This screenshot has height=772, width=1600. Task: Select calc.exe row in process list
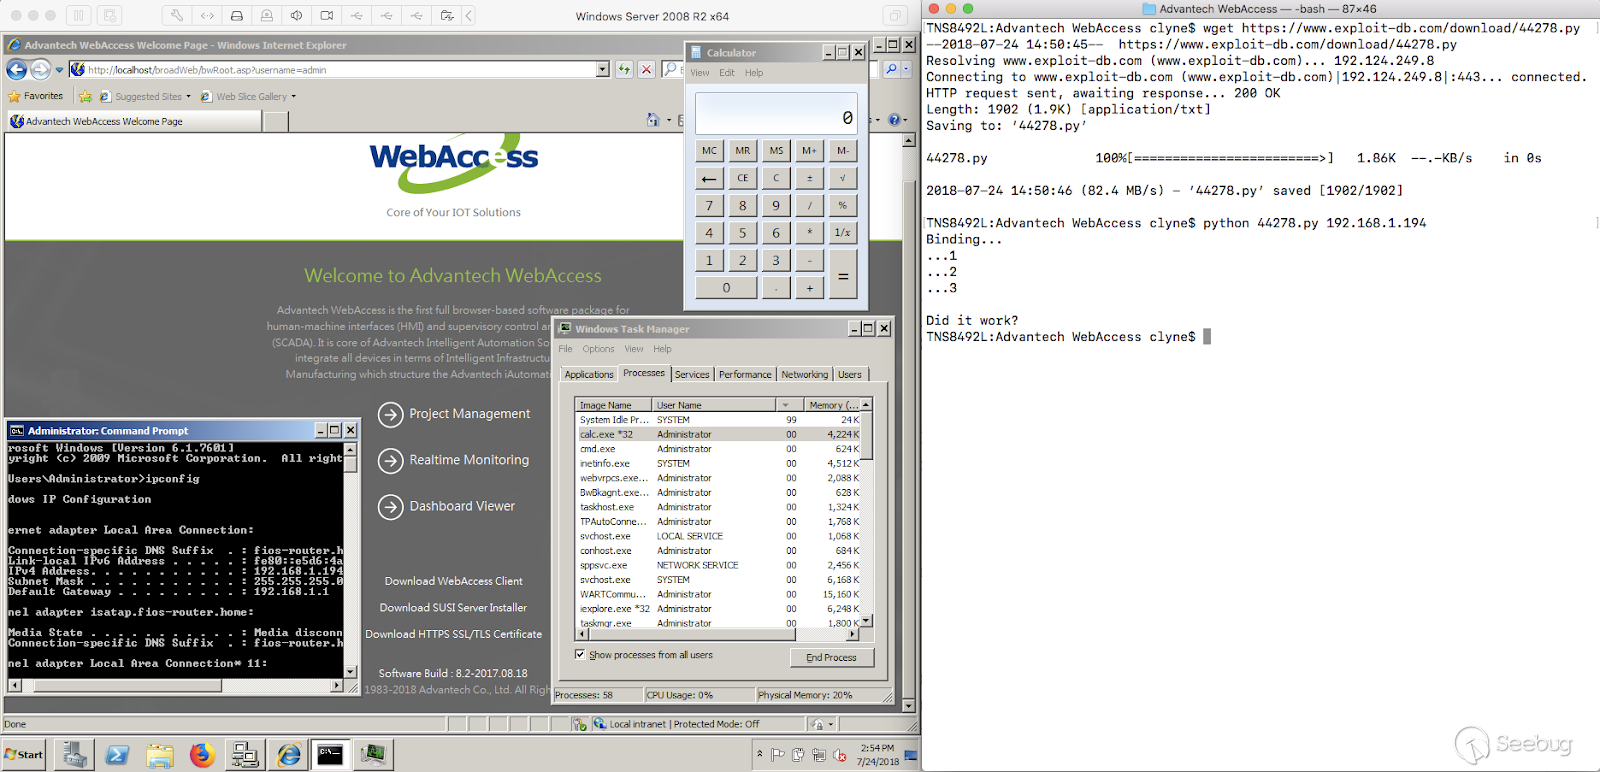coord(718,434)
